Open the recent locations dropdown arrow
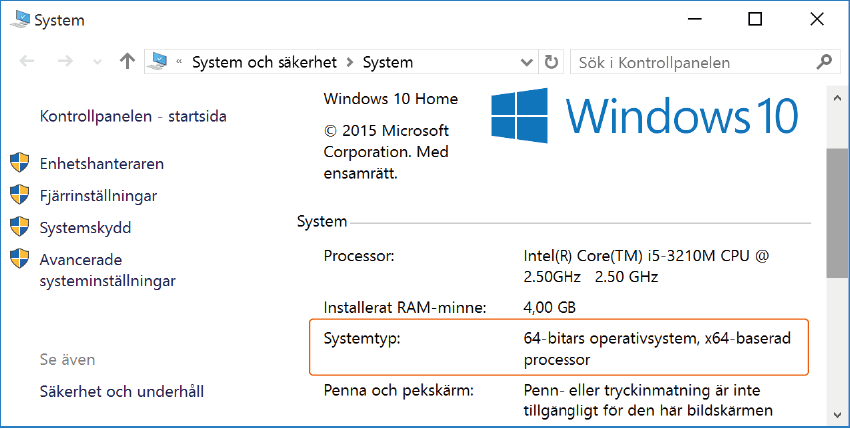Screen dimensions: 850x429 point(96,62)
